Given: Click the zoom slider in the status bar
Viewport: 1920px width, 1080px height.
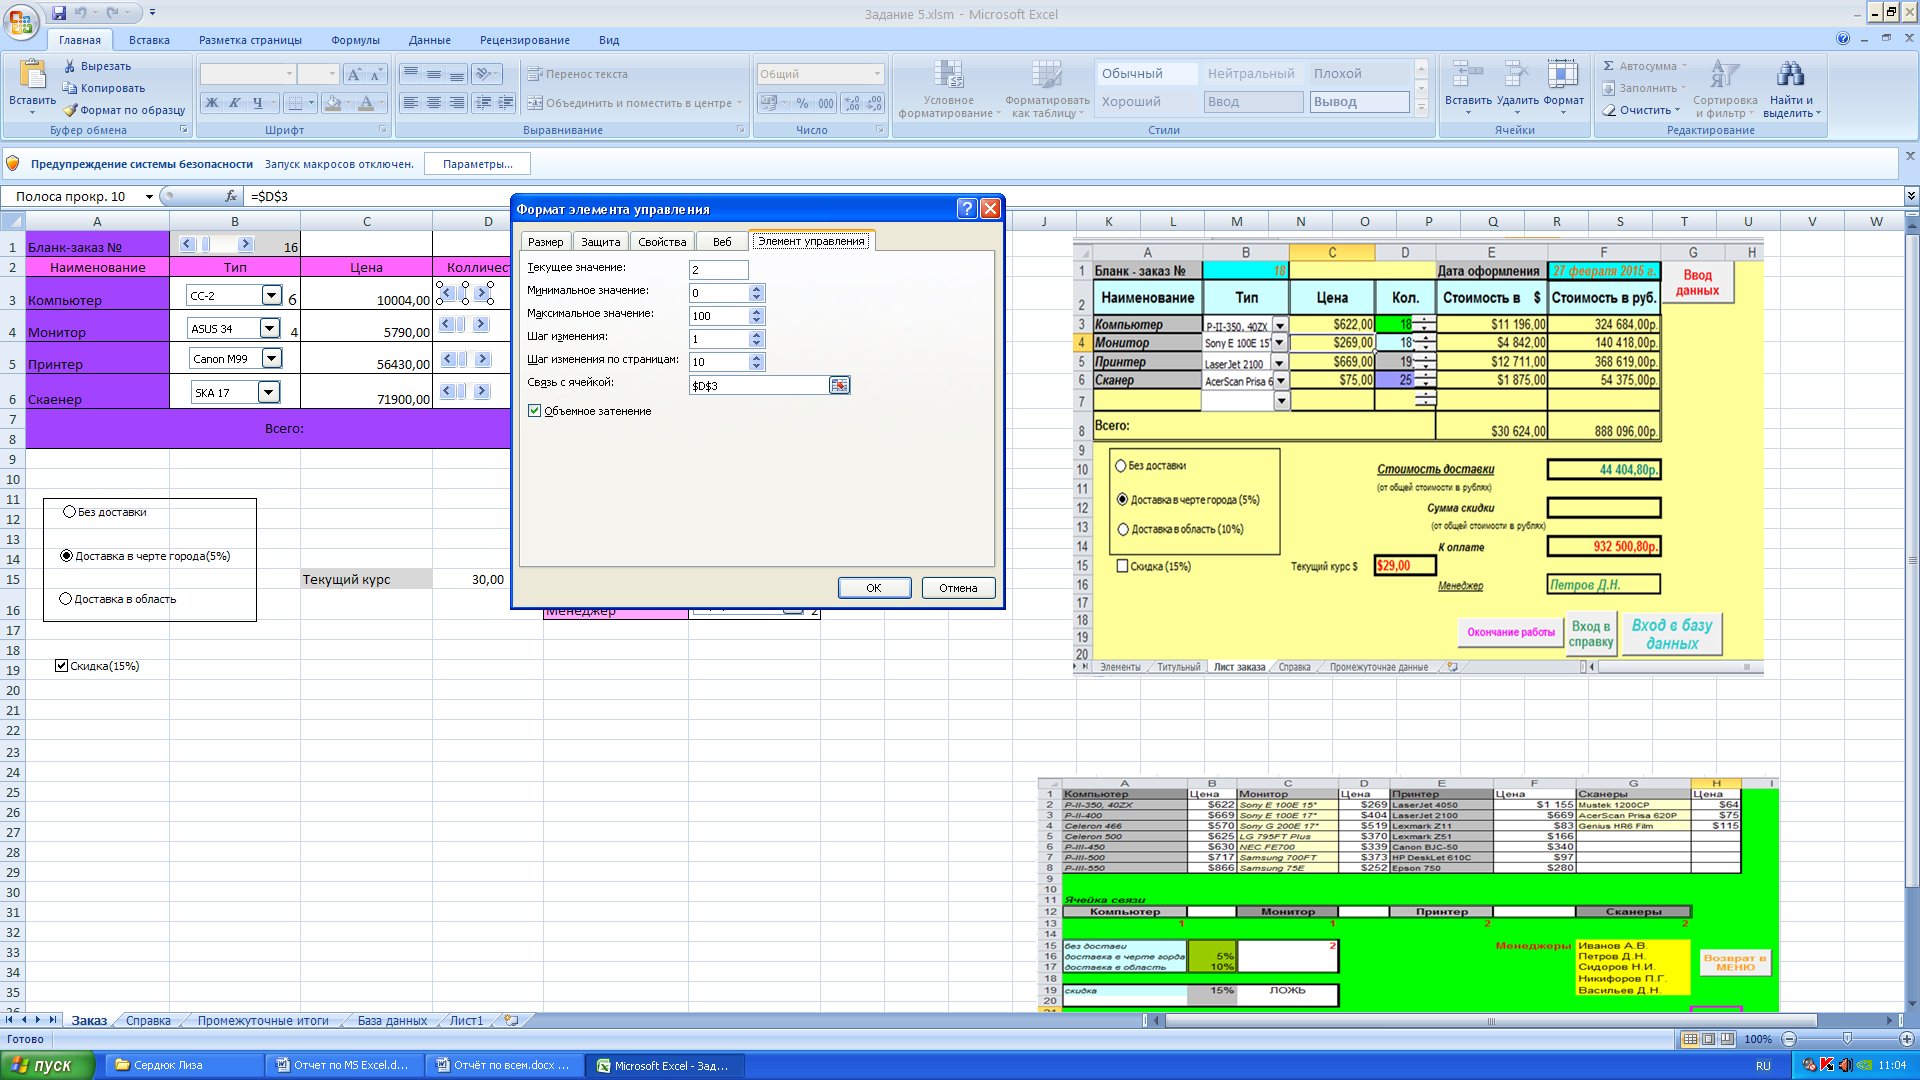Looking at the screenshot, I should (1847, 1039).
